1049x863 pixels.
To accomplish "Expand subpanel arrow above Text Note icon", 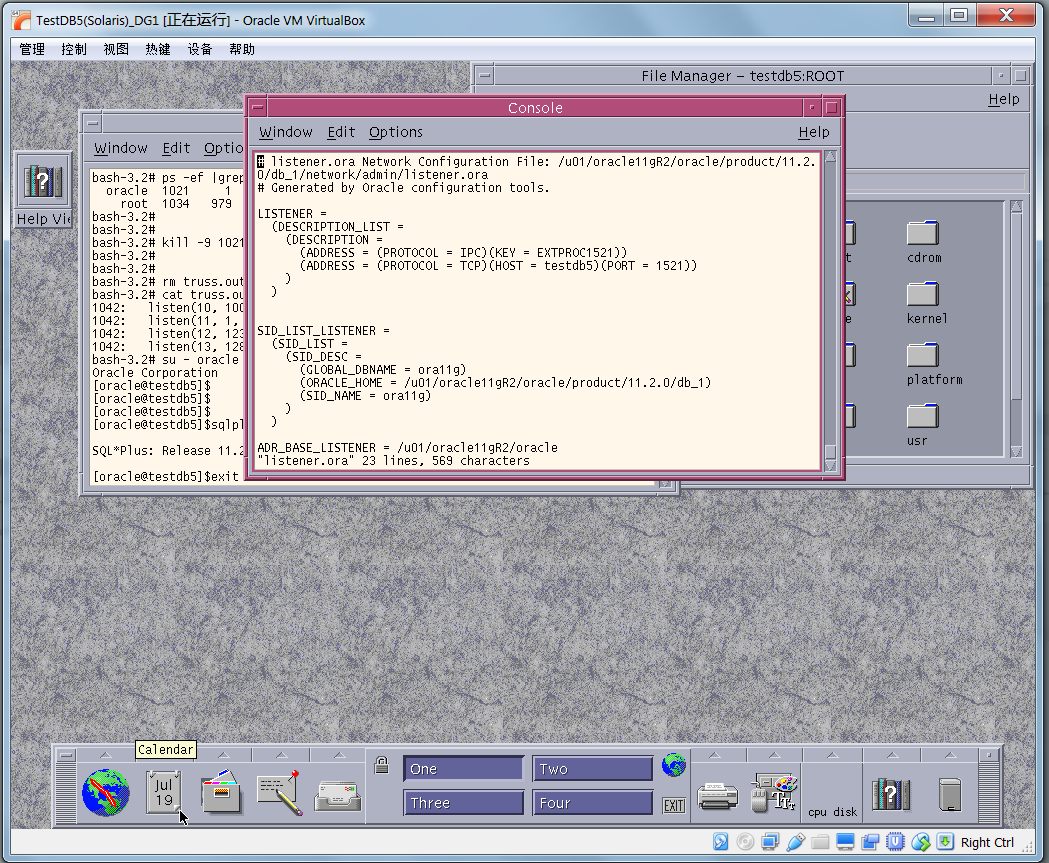I will click(x=282, y=755).
